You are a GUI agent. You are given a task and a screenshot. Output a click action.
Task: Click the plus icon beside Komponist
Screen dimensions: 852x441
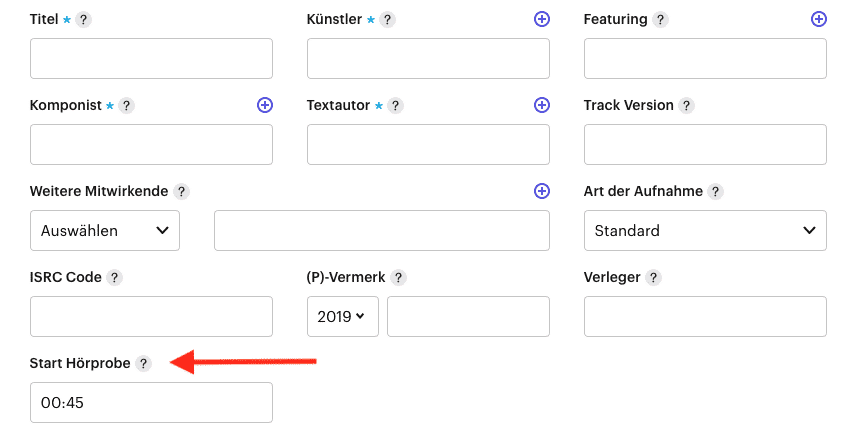[x=265, y=105]
